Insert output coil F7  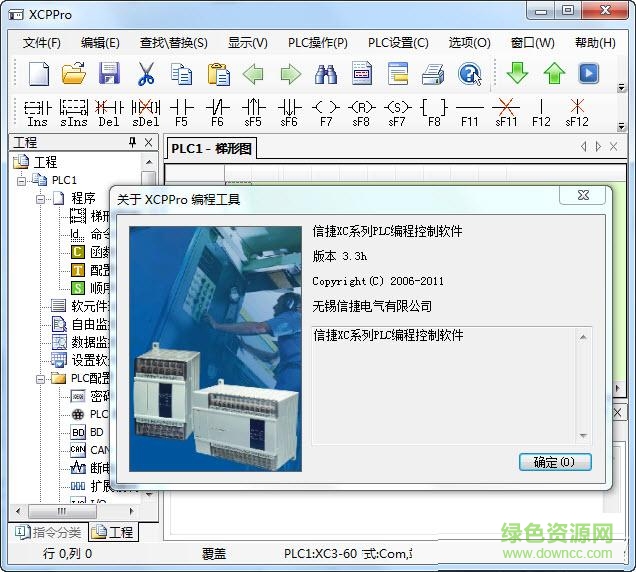click(x=325, y=110)
